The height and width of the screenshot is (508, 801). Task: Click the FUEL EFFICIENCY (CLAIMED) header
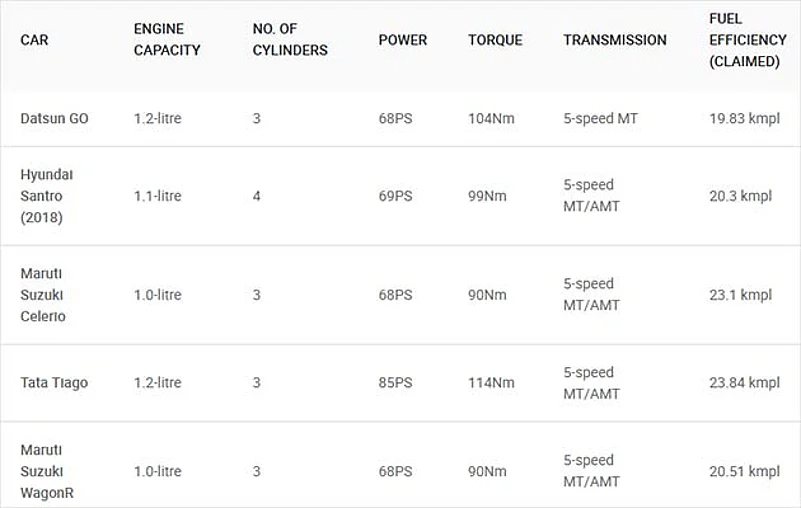(x=744, y=40)
